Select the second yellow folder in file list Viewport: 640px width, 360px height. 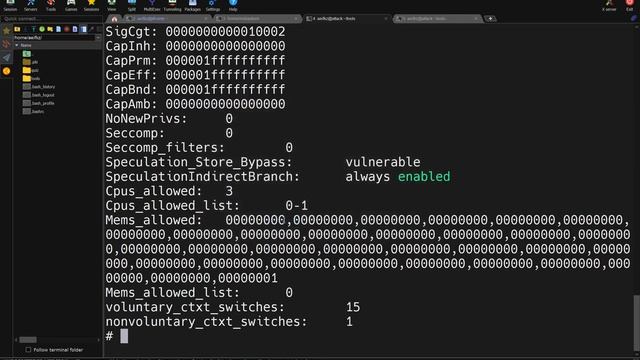pyautogui.click(x=31, y=70)
